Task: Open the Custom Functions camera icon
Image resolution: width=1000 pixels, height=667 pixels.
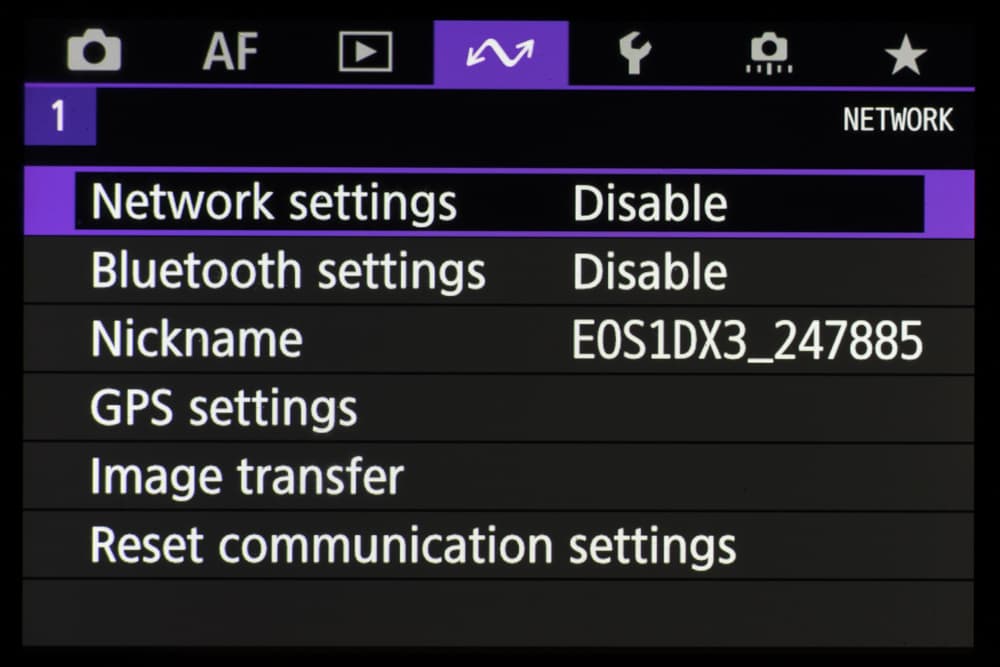Action: click(x=770, y=52)
